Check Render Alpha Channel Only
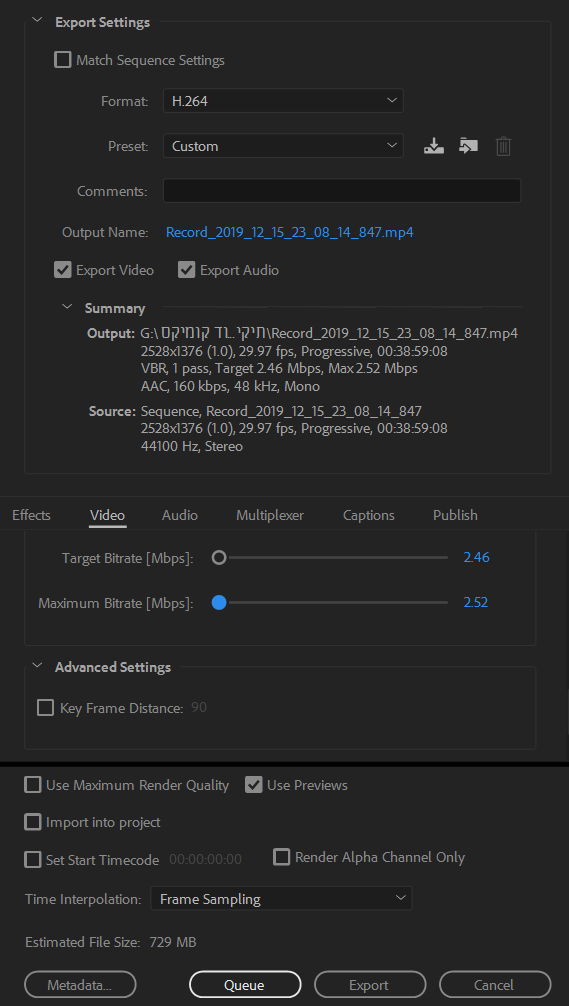Viewport: 569px width, 1006px height. coord(281,857)
